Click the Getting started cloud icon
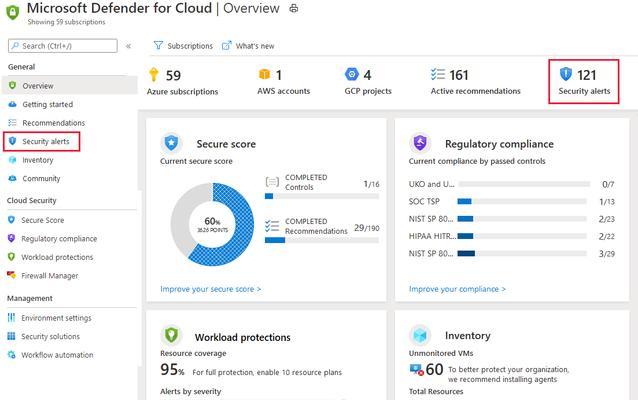 click(x=13, y=105)
